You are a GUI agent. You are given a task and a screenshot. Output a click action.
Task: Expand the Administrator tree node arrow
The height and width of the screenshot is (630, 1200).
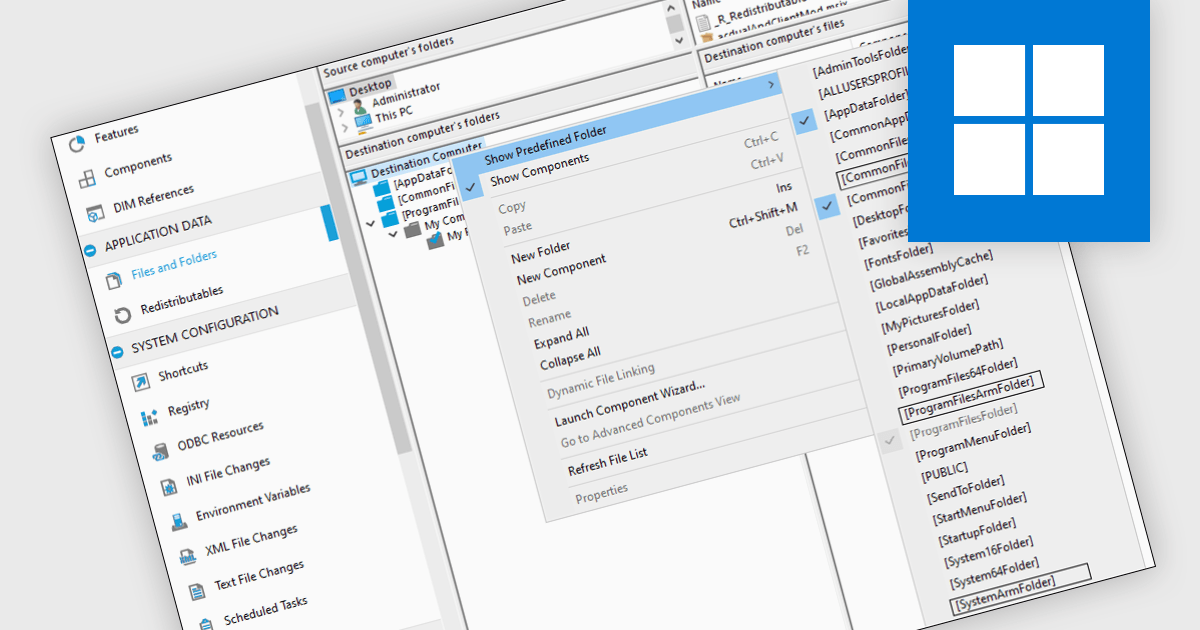pyautogui.click(x=340, y=111)
